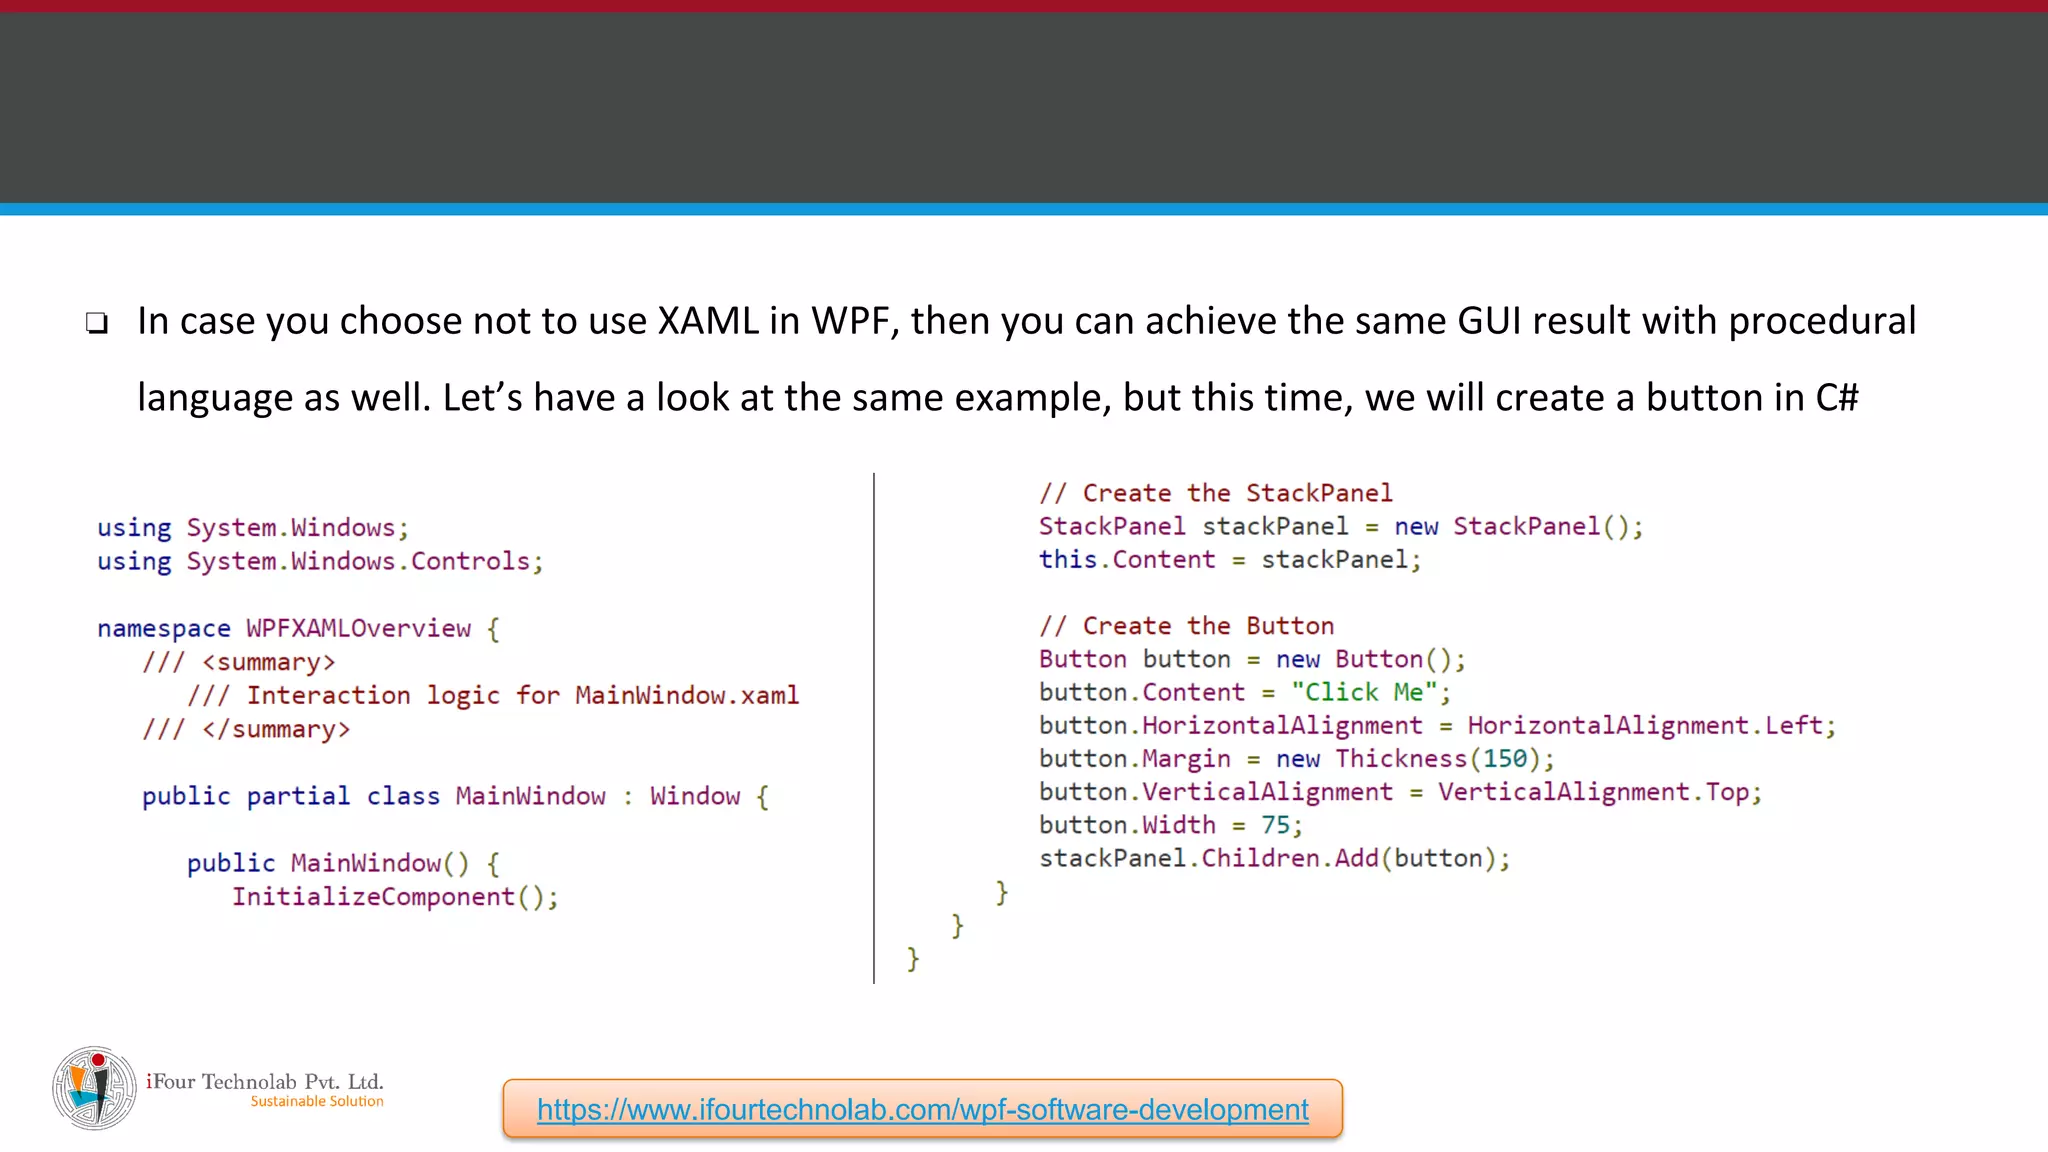
Task: Open the ifourtechnolab wpf-software-development link
Action: pos(922,1109)
